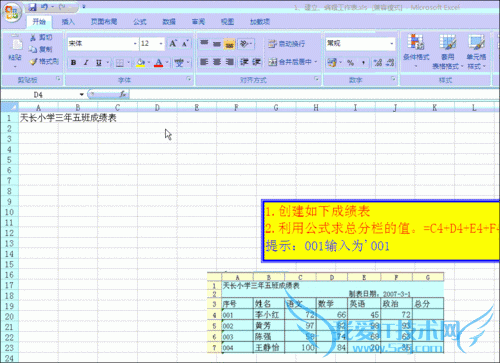Open the fill color dropdown arrow

[149, 62]
